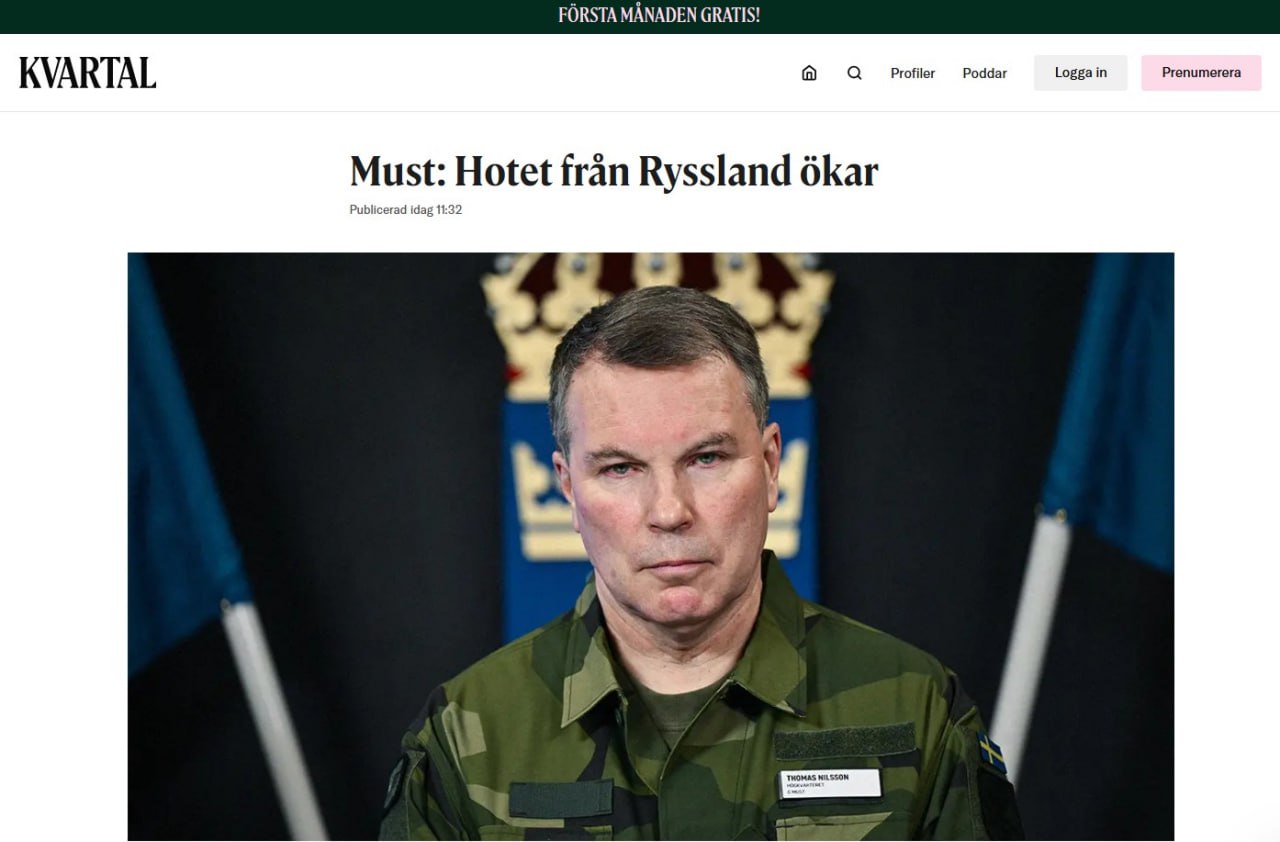Open the FÖRSTA MÅNADEN GRATIS banner
Image resolution: width=1280 pixels, height=842 pixels.
[x=659, y=16]
